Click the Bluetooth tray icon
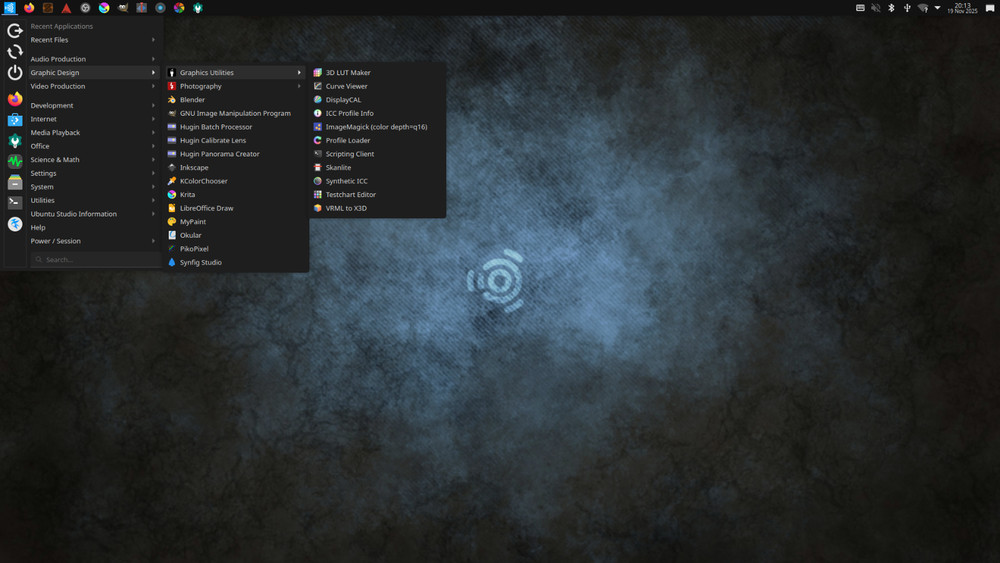 891,8
